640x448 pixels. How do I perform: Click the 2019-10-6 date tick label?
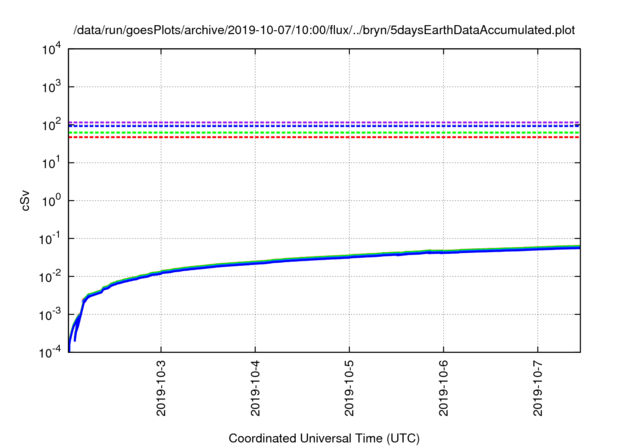point(444,388)
